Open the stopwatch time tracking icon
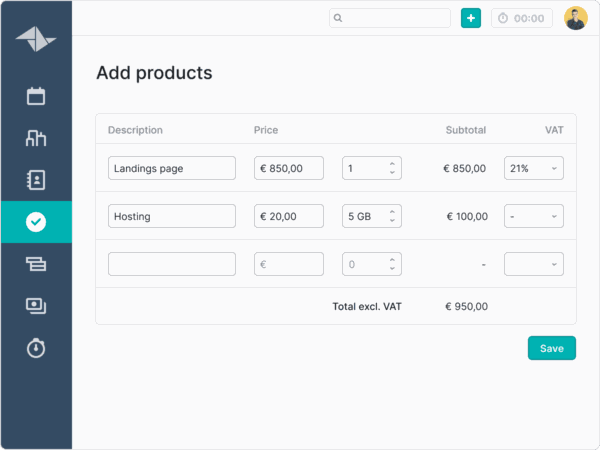This screenshot has height=450, width=600. (36, 347)
